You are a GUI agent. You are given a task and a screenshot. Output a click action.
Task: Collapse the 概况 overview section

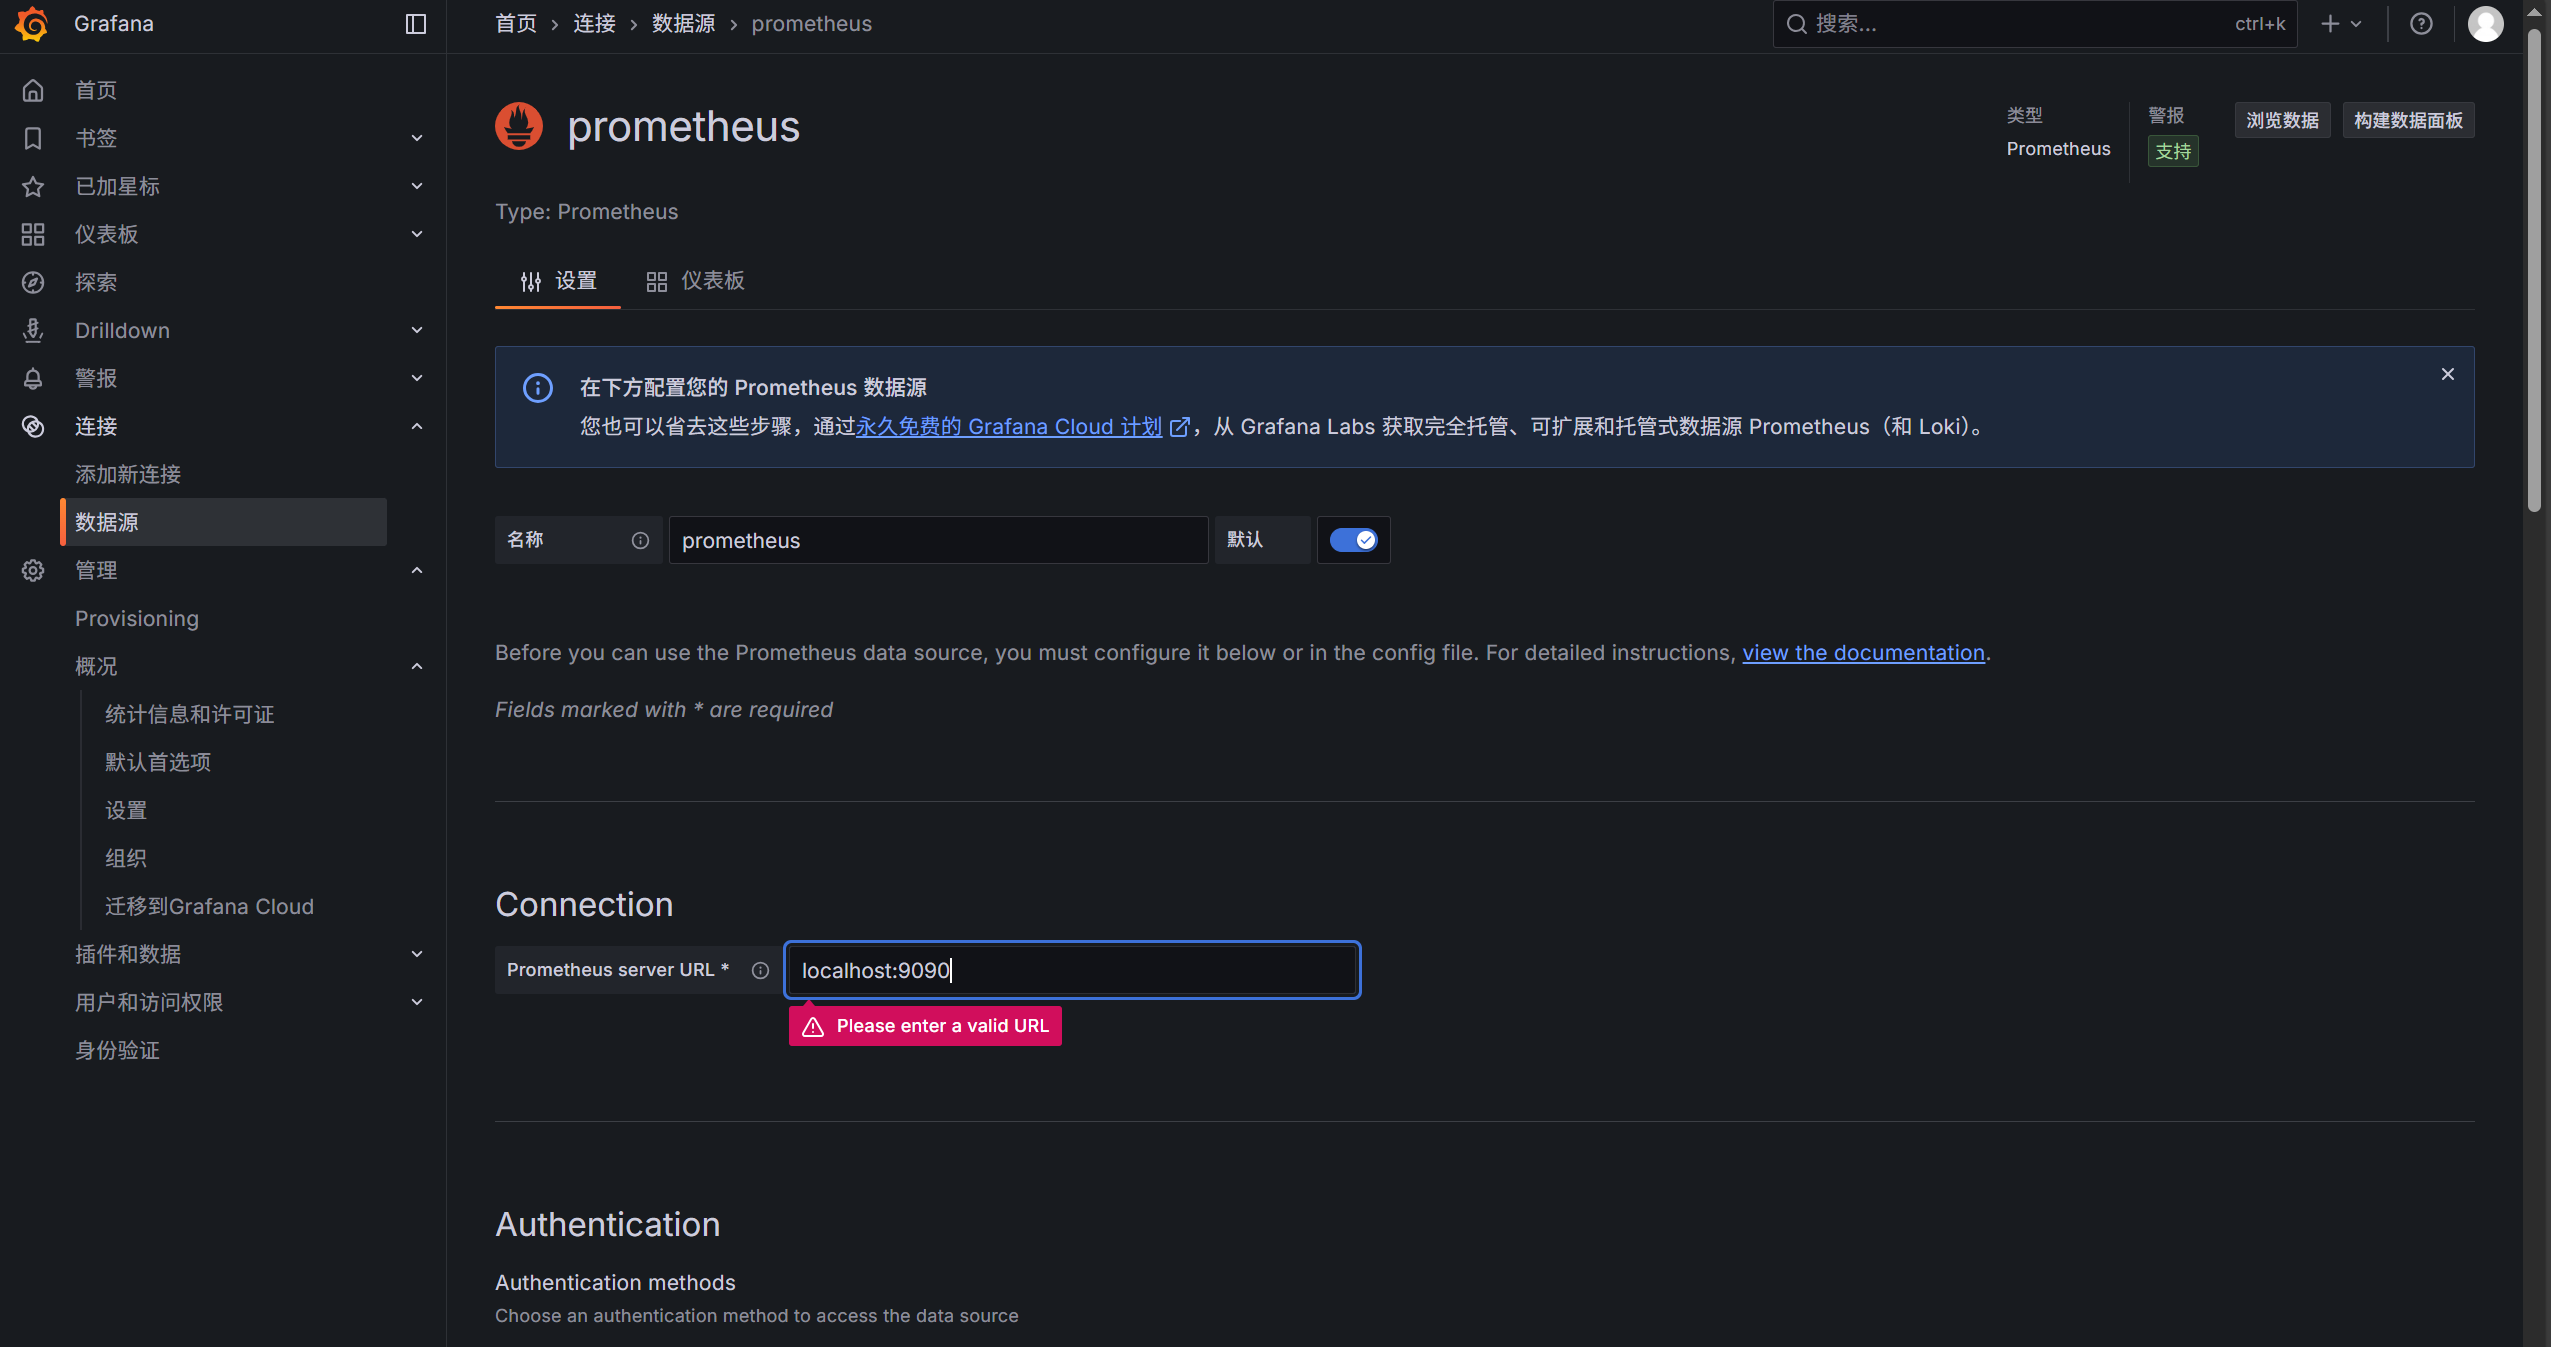(417, 666)
